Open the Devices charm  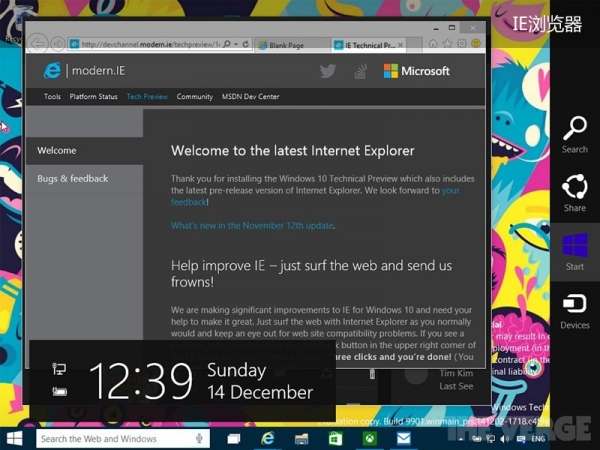(x=575, y=311)
